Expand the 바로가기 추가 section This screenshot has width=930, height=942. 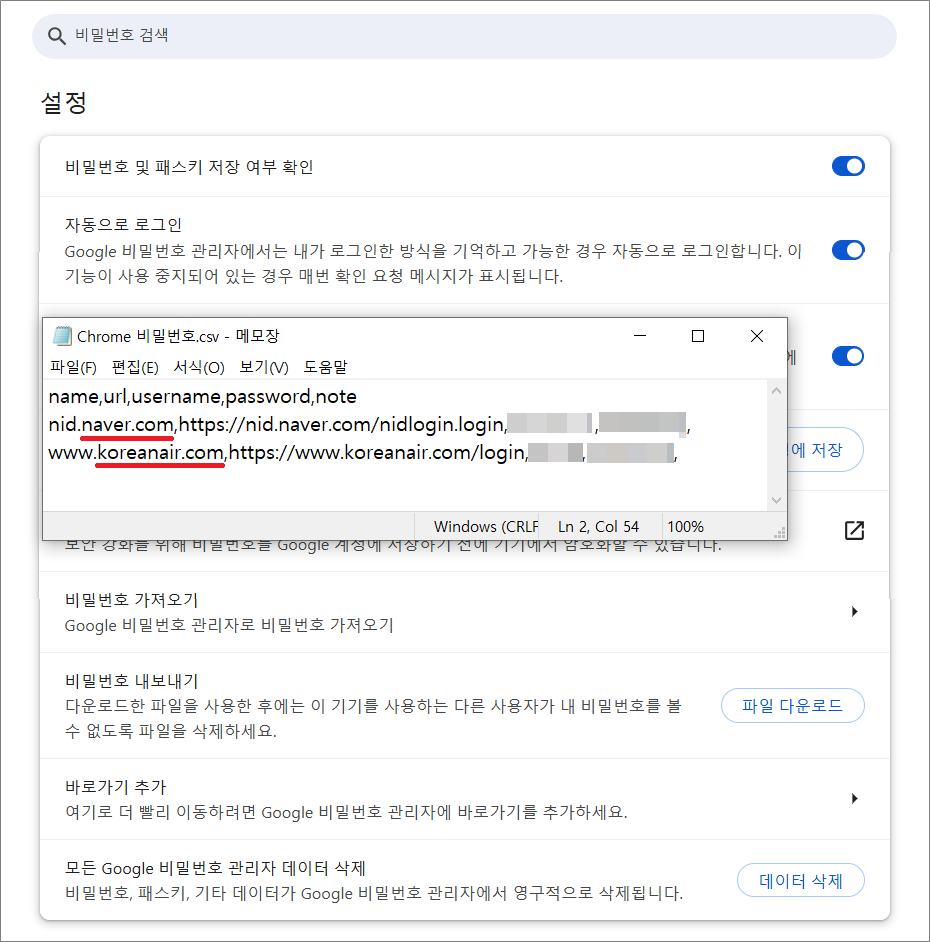click(x=855, y=798)
